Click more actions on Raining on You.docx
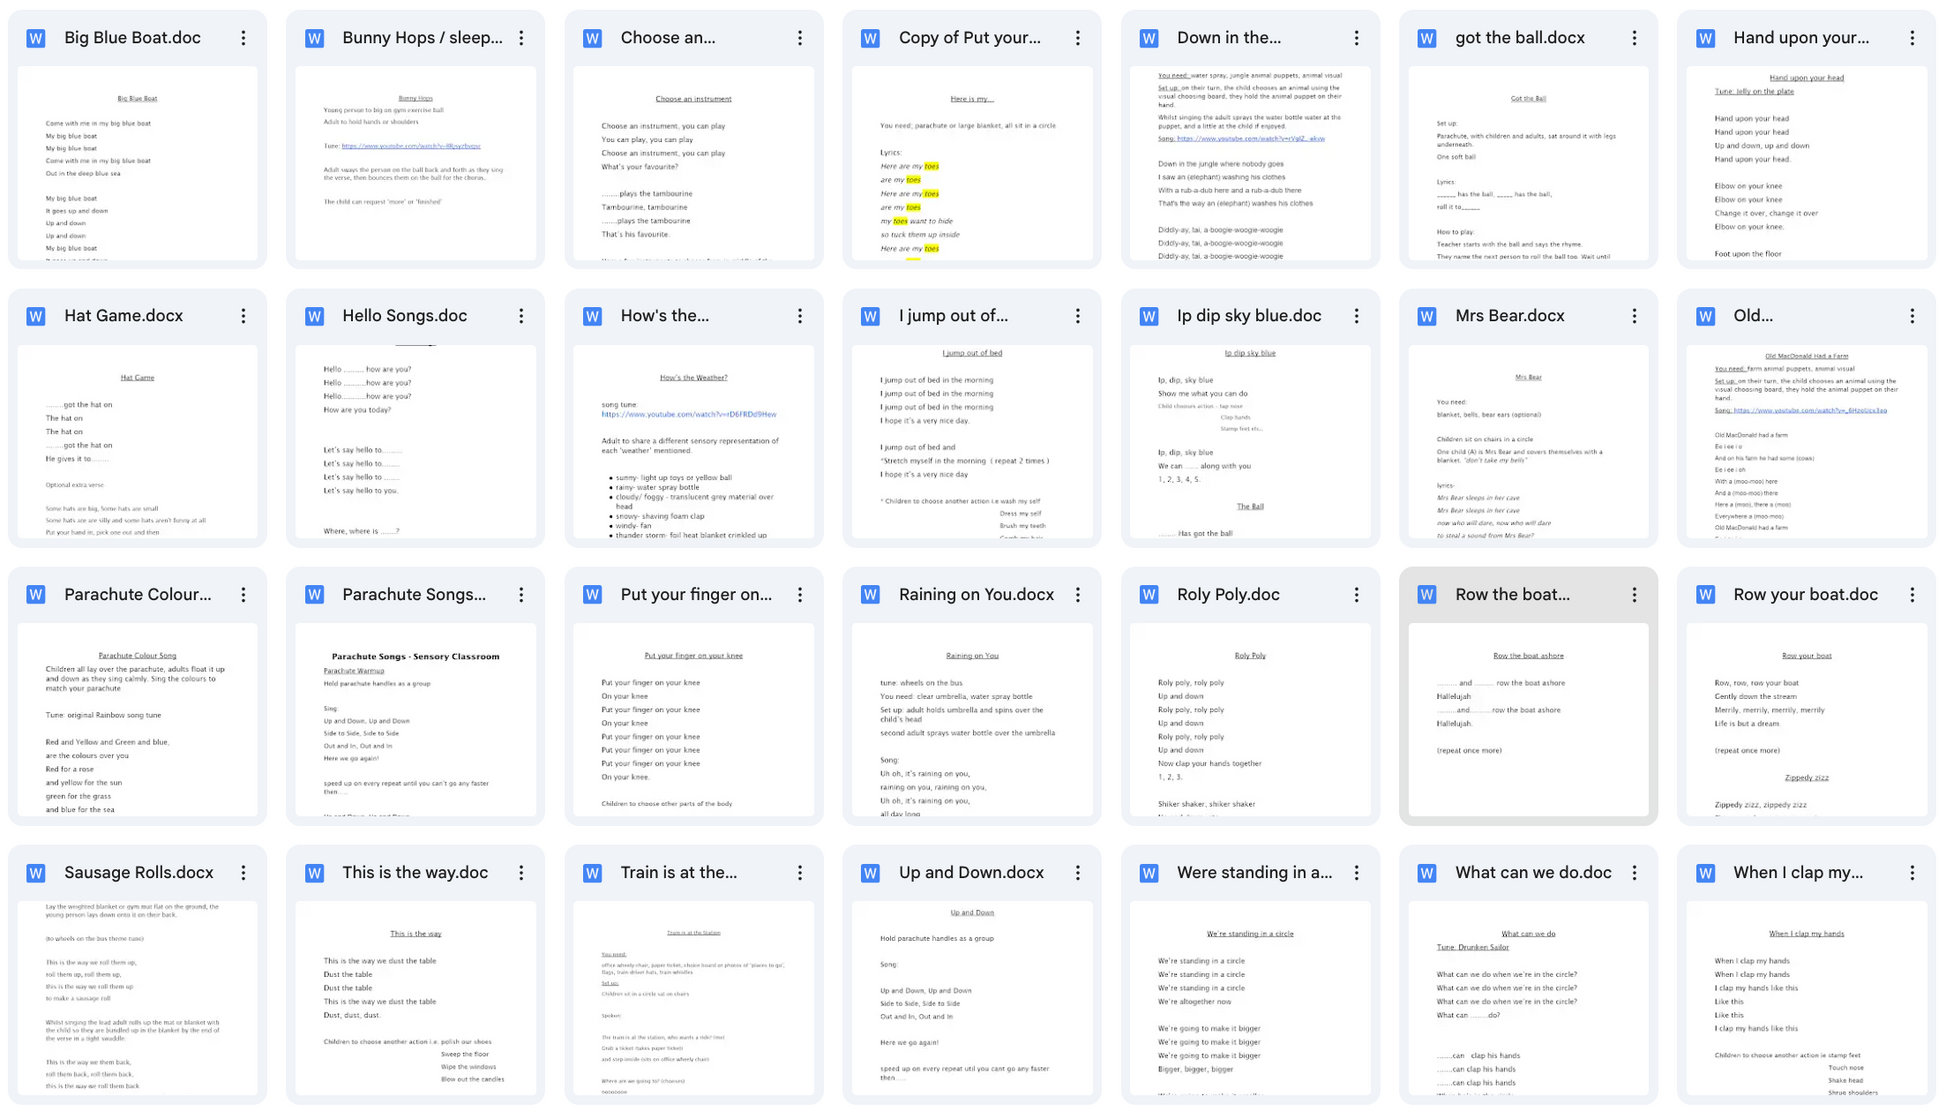1946x1119 pixels. pos(1078,595)
